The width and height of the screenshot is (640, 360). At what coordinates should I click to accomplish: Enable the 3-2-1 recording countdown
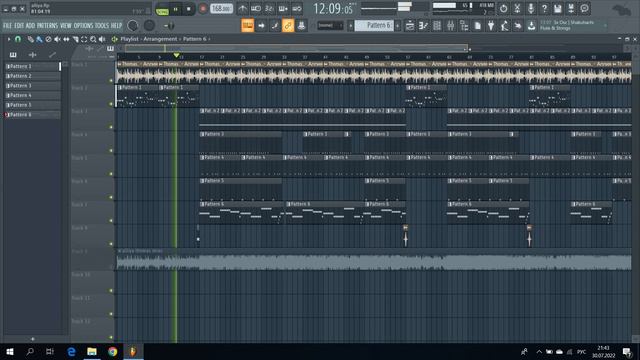pos(269,9)
